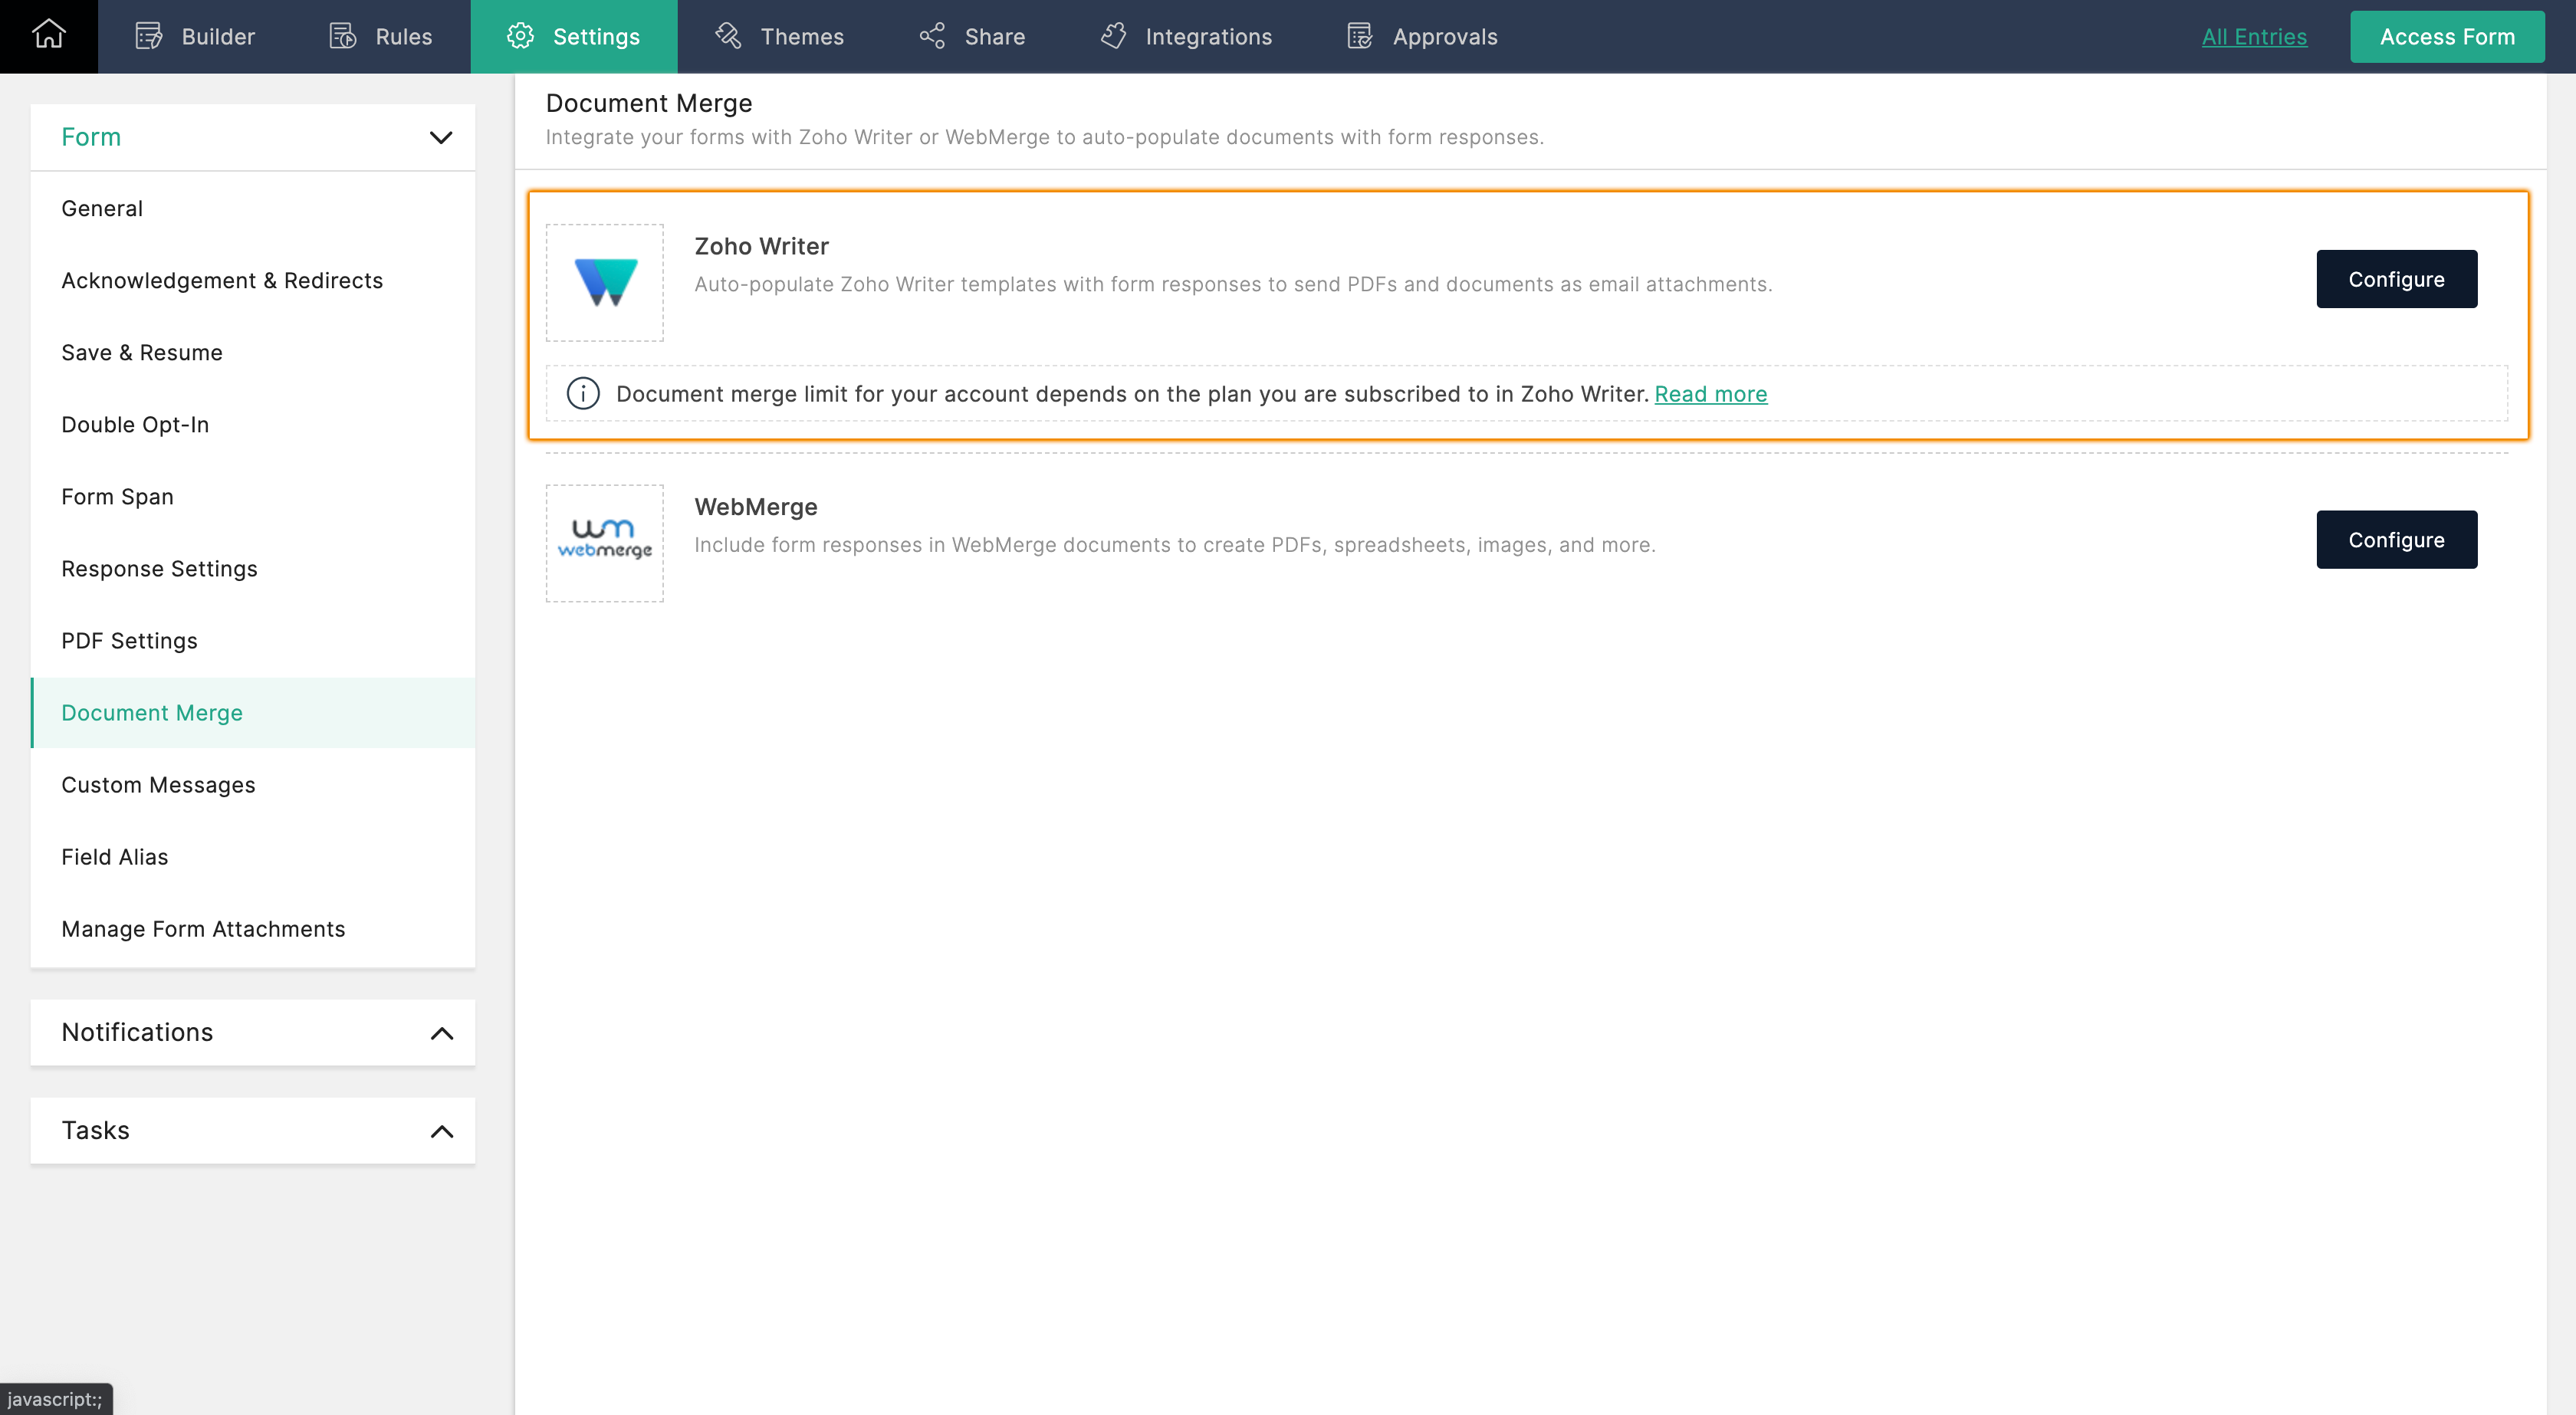Configure the WebMerge integration
2576x1415 pixels.
coord(2396,540)
